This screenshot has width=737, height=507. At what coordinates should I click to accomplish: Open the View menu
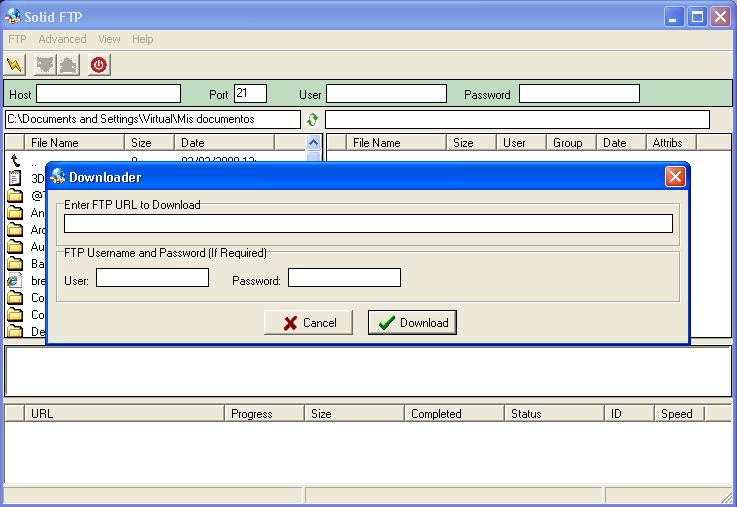[x=109, y=39]
